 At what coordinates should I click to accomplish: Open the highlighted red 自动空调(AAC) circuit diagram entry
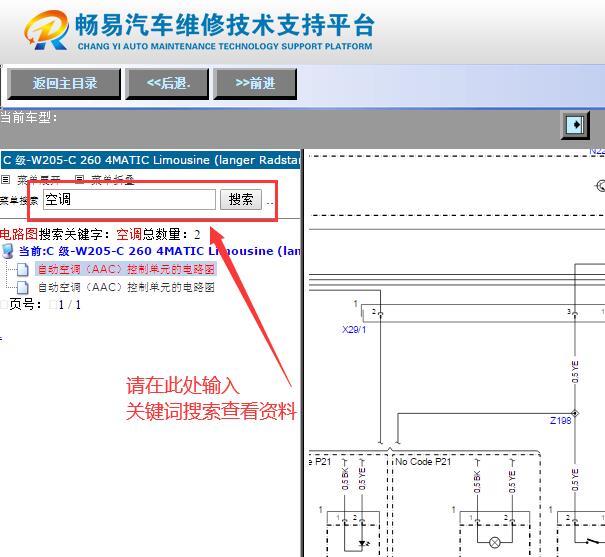pyautogui.click(x=126, y=269)
